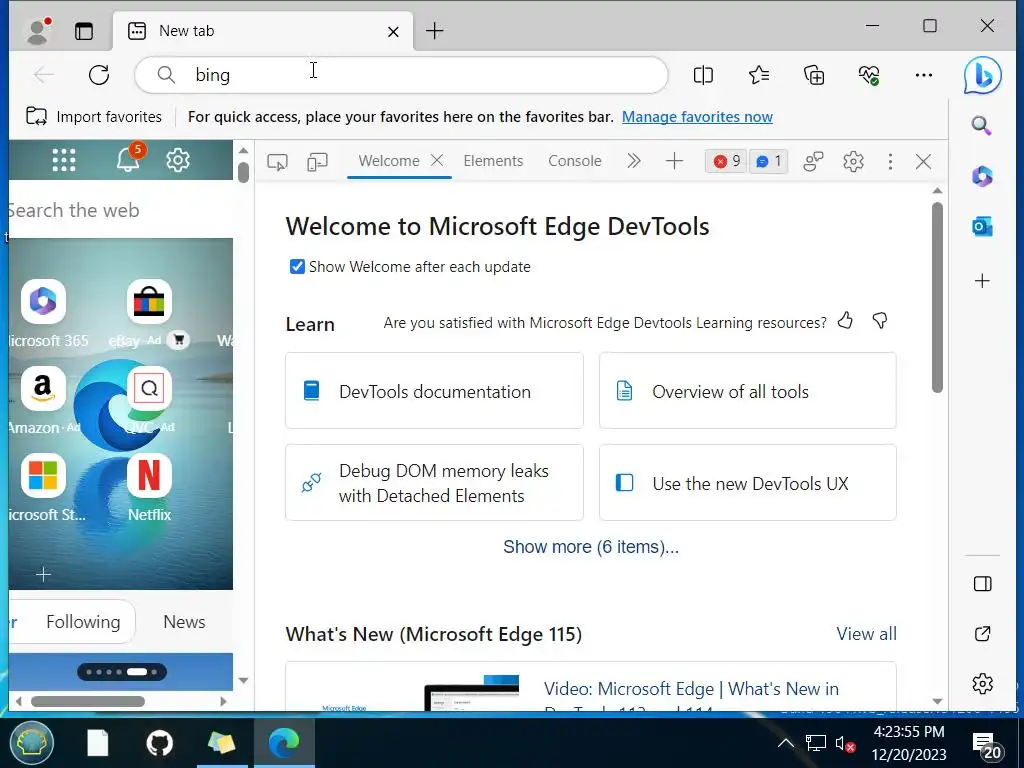Open Microsoft 365 quick link tile

coord(44,302)
